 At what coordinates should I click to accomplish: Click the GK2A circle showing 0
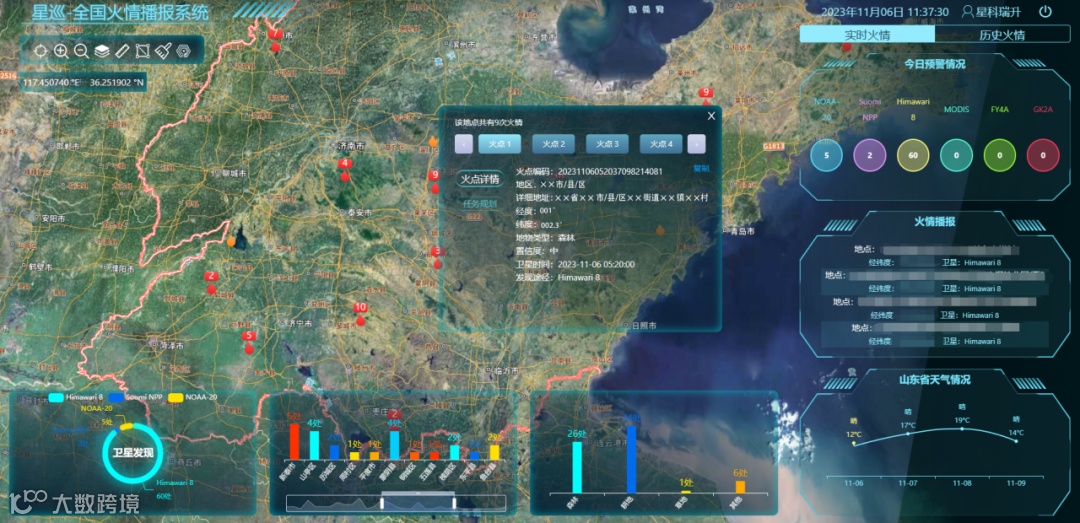tap(1043, 155)
